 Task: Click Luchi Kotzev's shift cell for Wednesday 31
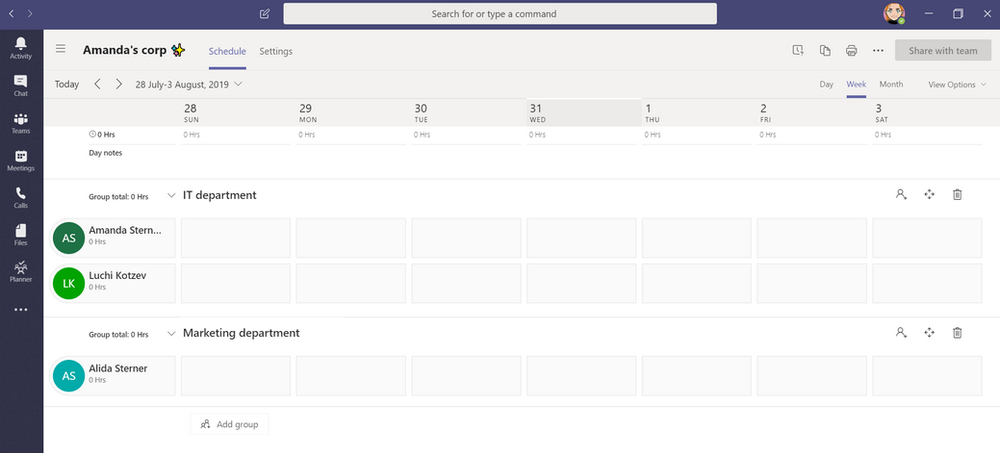tap(582, 283)
